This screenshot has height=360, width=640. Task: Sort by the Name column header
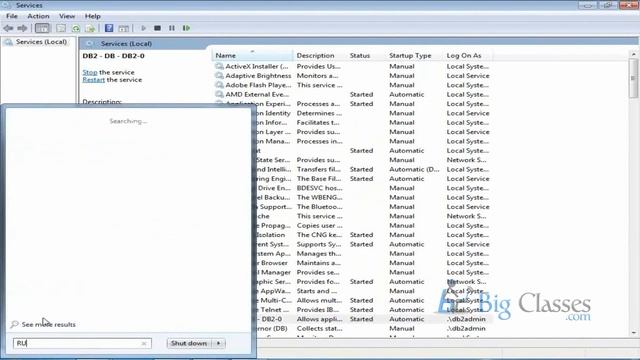click(252, 56)
